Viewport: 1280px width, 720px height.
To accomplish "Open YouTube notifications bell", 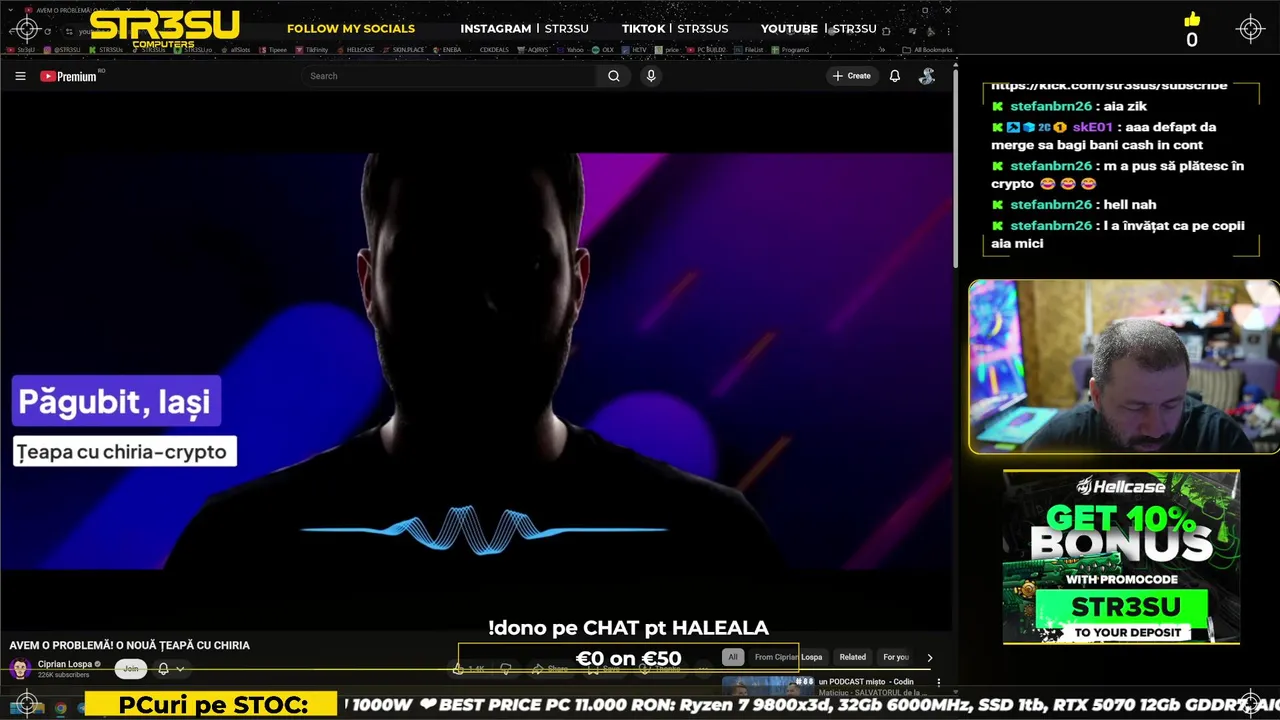I will pyautogui.click(x=895, y=76).
